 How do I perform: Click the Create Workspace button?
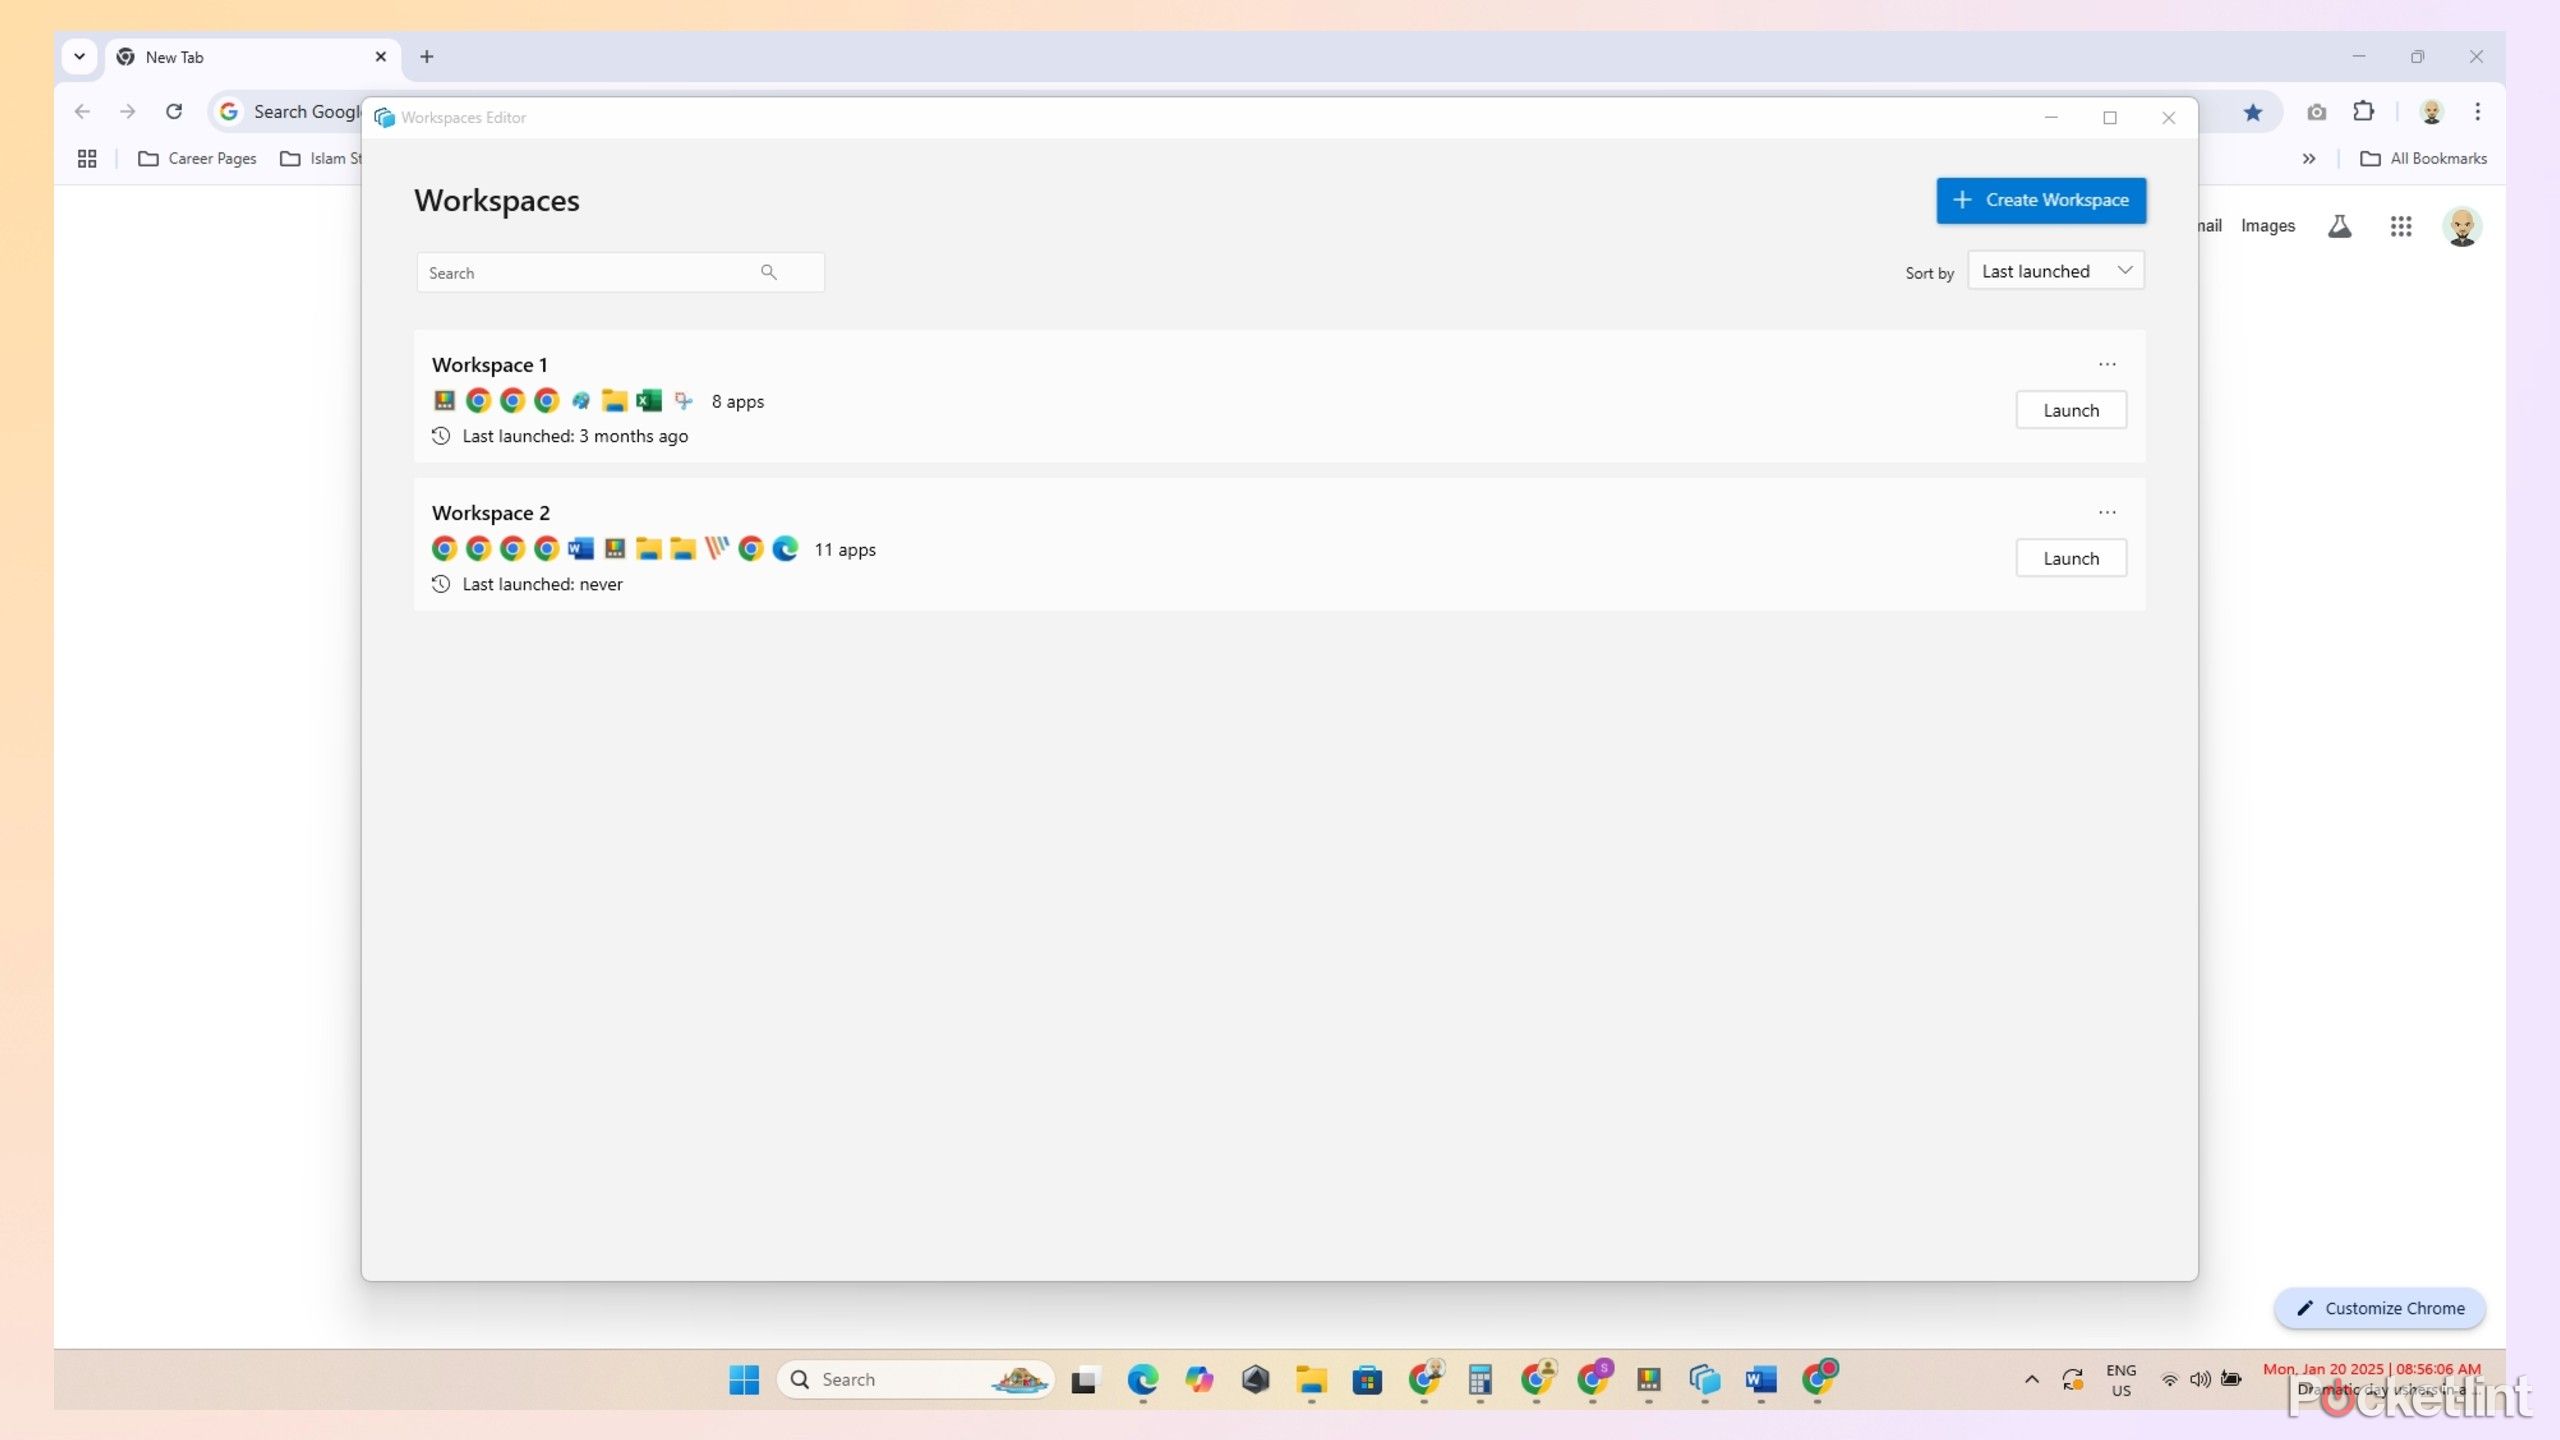(2040, 199)
